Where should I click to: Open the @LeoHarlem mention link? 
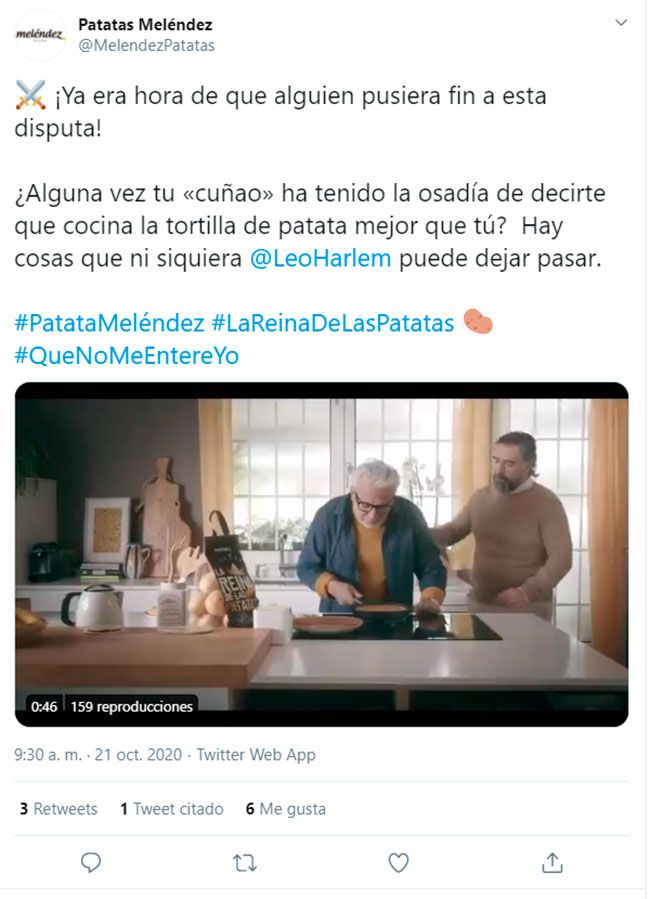coord(320,258)
